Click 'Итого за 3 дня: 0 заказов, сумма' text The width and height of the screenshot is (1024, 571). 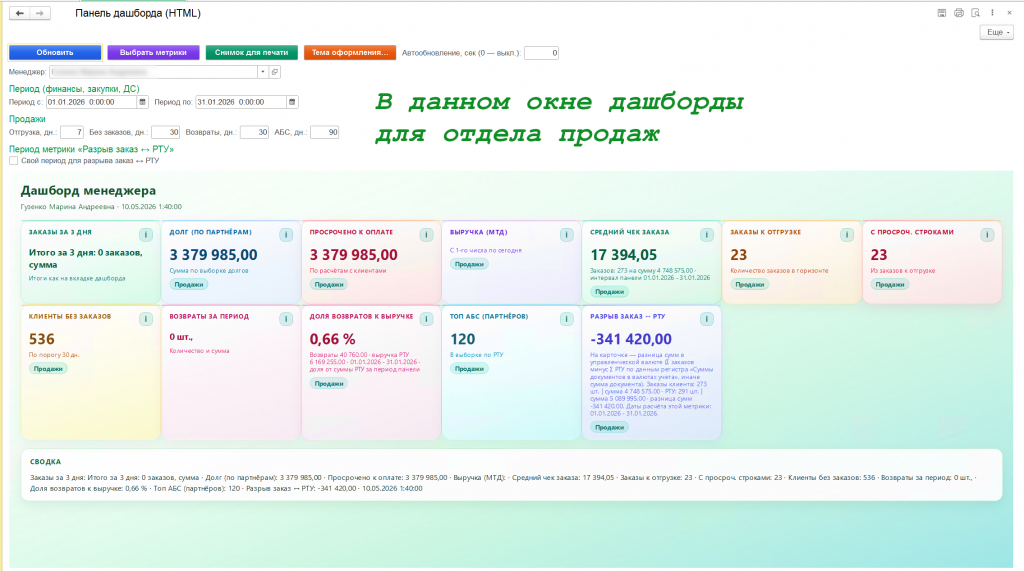[x=86, y=259]
